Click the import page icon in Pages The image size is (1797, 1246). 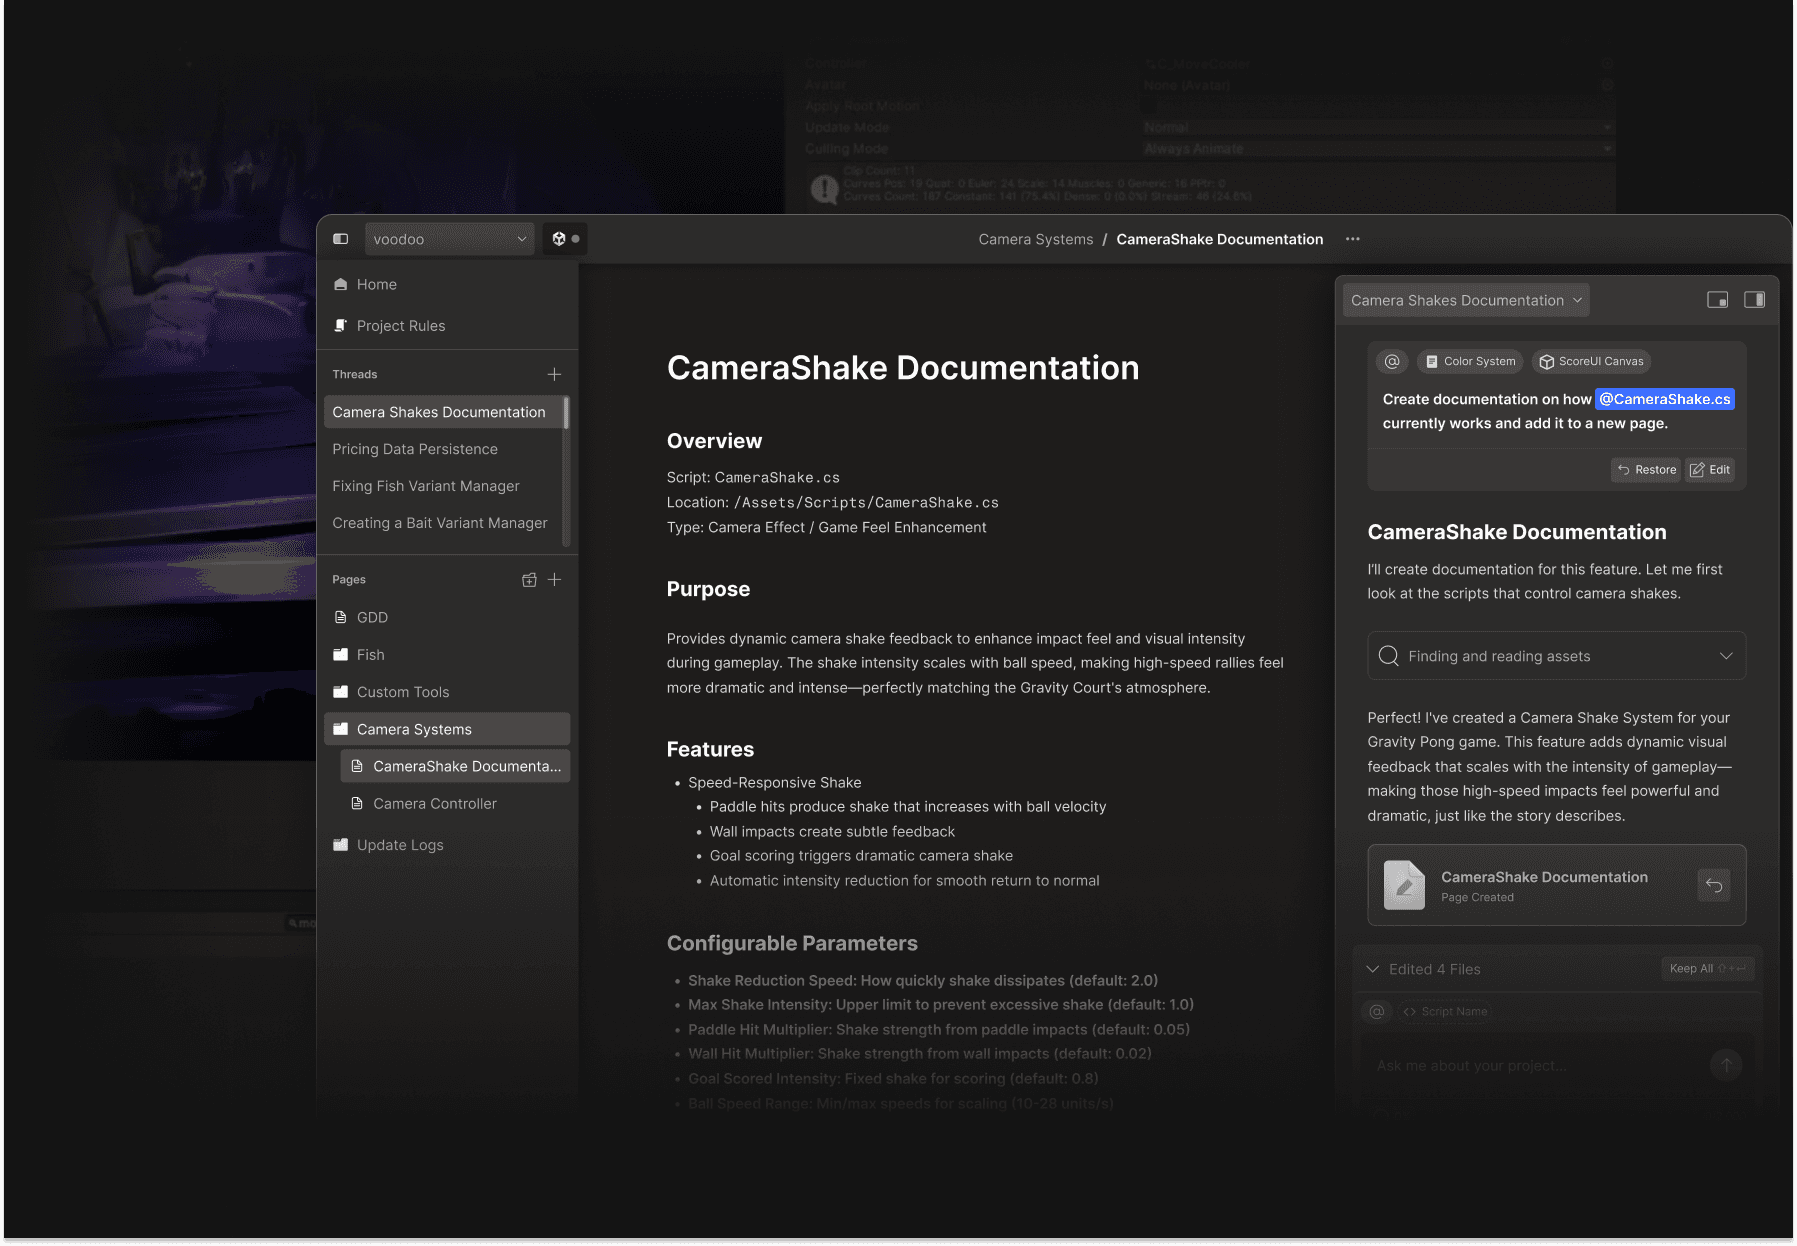(529, 580)
